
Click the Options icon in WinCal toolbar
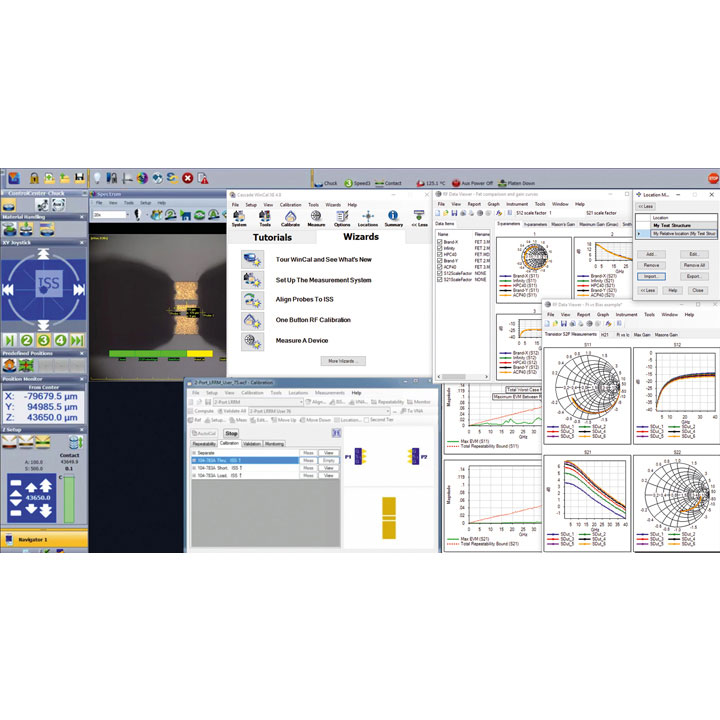pos(341,218)
